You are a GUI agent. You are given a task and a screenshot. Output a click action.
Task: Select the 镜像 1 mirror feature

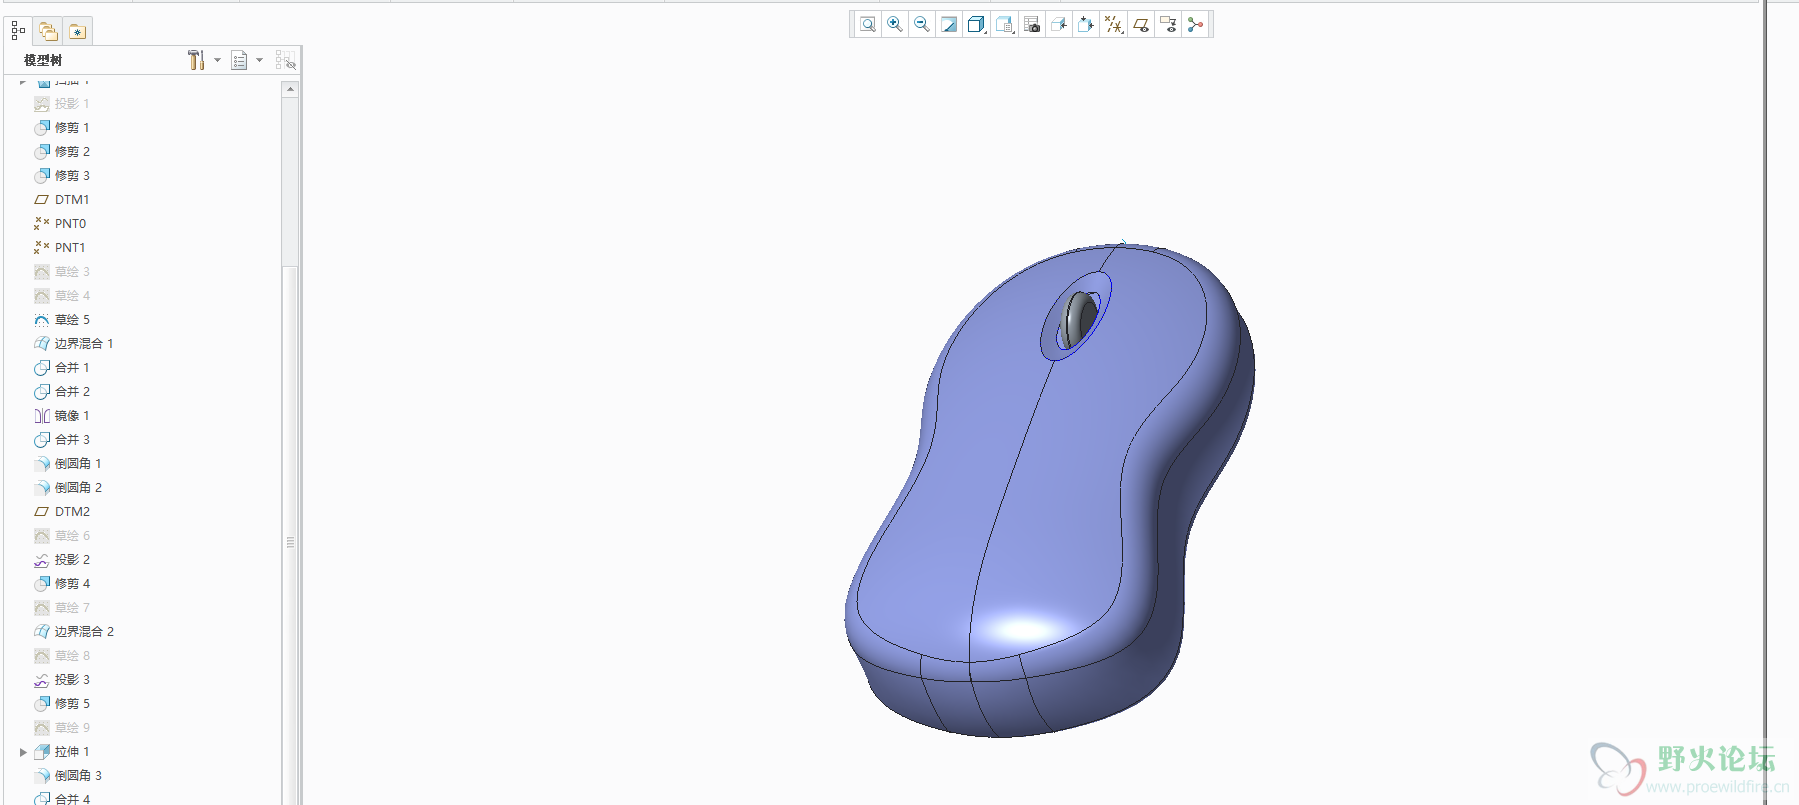(x=61, y=416)
